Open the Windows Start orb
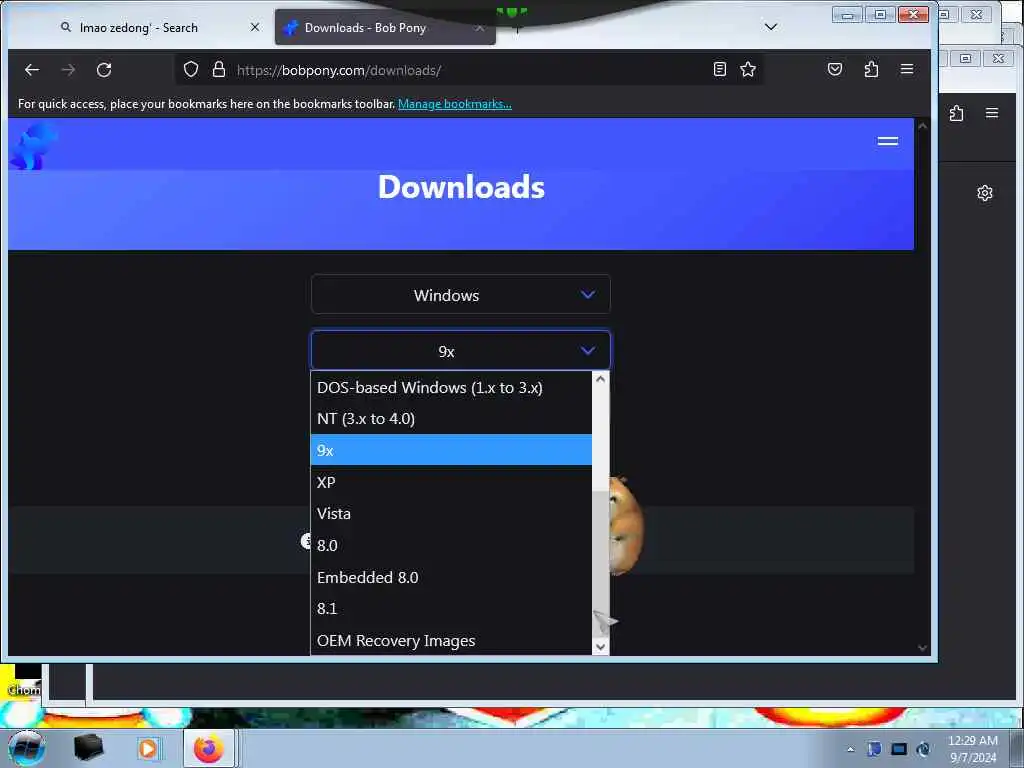This screenshot has width=1024, height=768. pos(26,748)
